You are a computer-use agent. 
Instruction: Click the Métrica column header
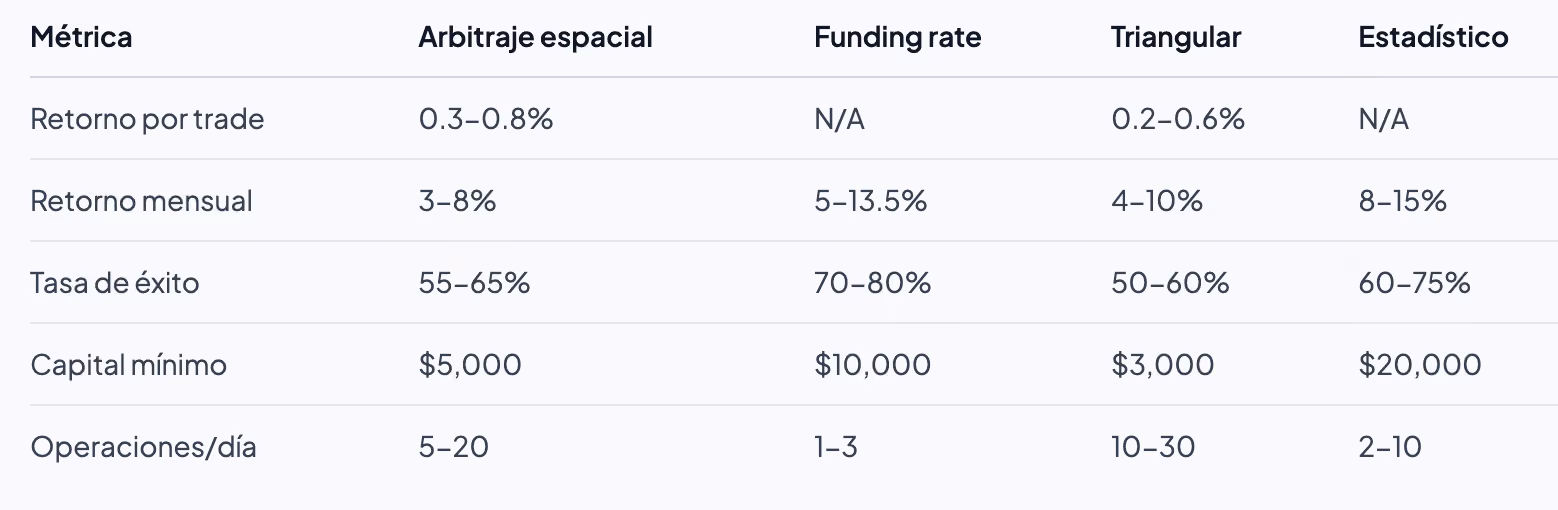click(x=81, y=37)
